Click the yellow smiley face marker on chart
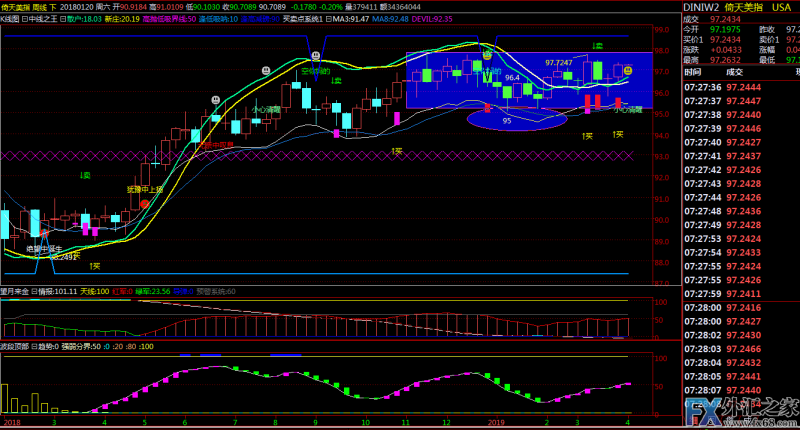 (628, 70)
